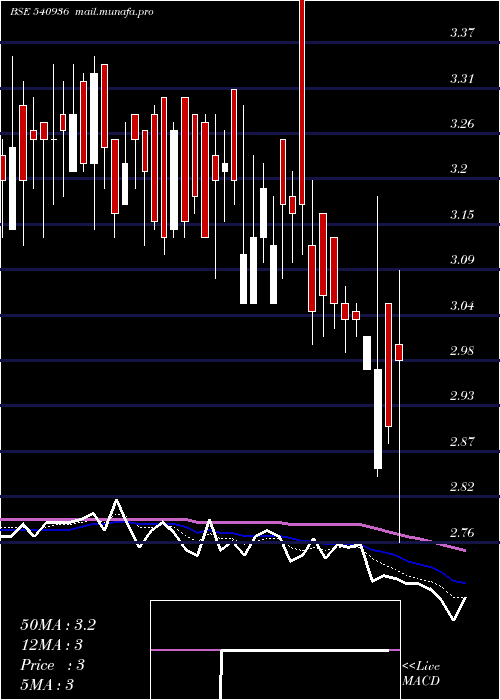
Task: Click the mail.munafa.pro watermark text
Action: (x=115, y=12)
